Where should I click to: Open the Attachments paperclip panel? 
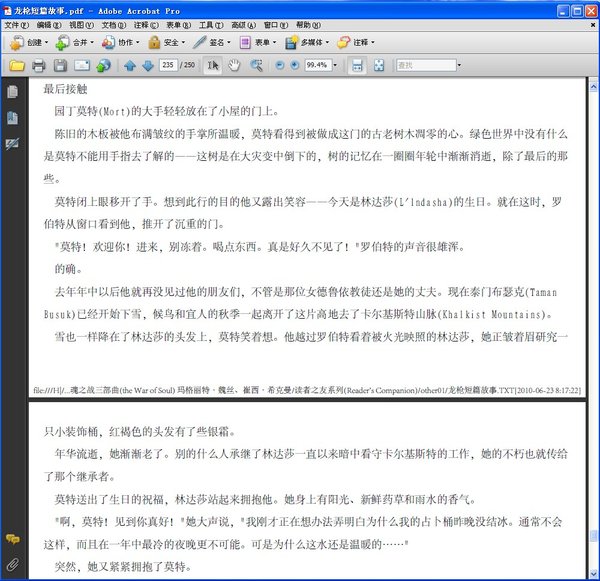click(12, 563)
